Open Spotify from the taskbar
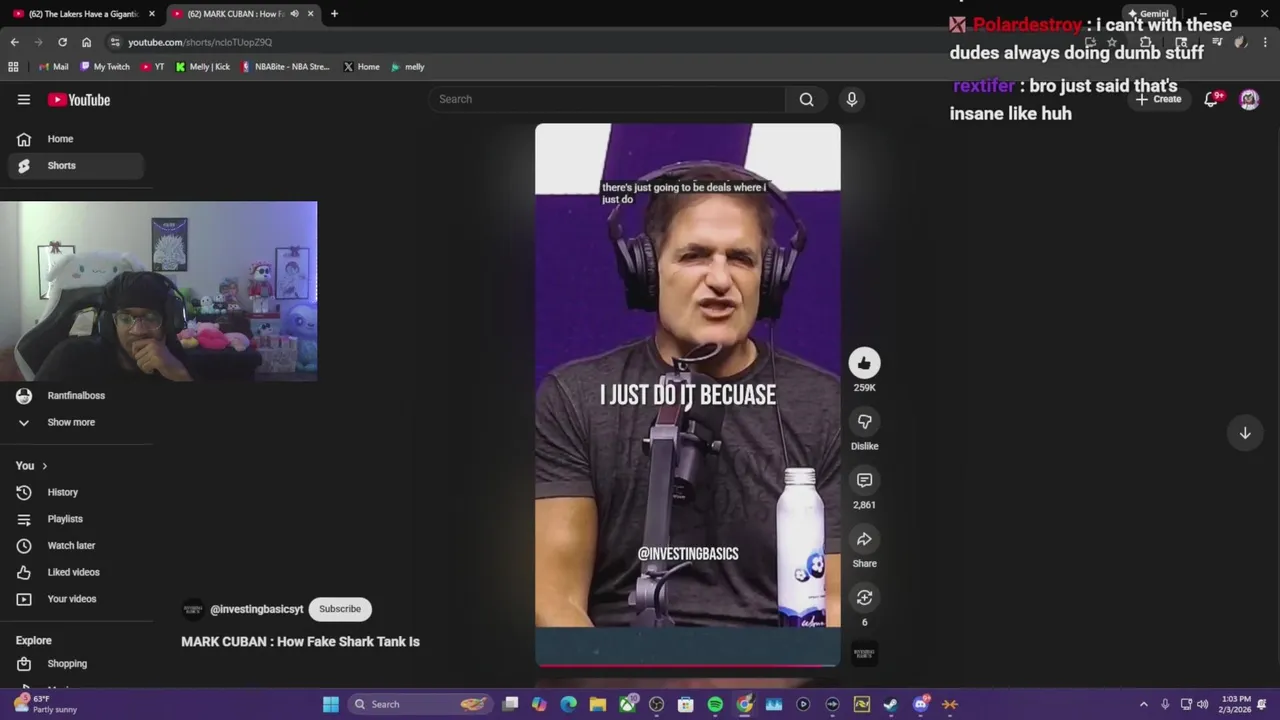 tap(715, 704)
